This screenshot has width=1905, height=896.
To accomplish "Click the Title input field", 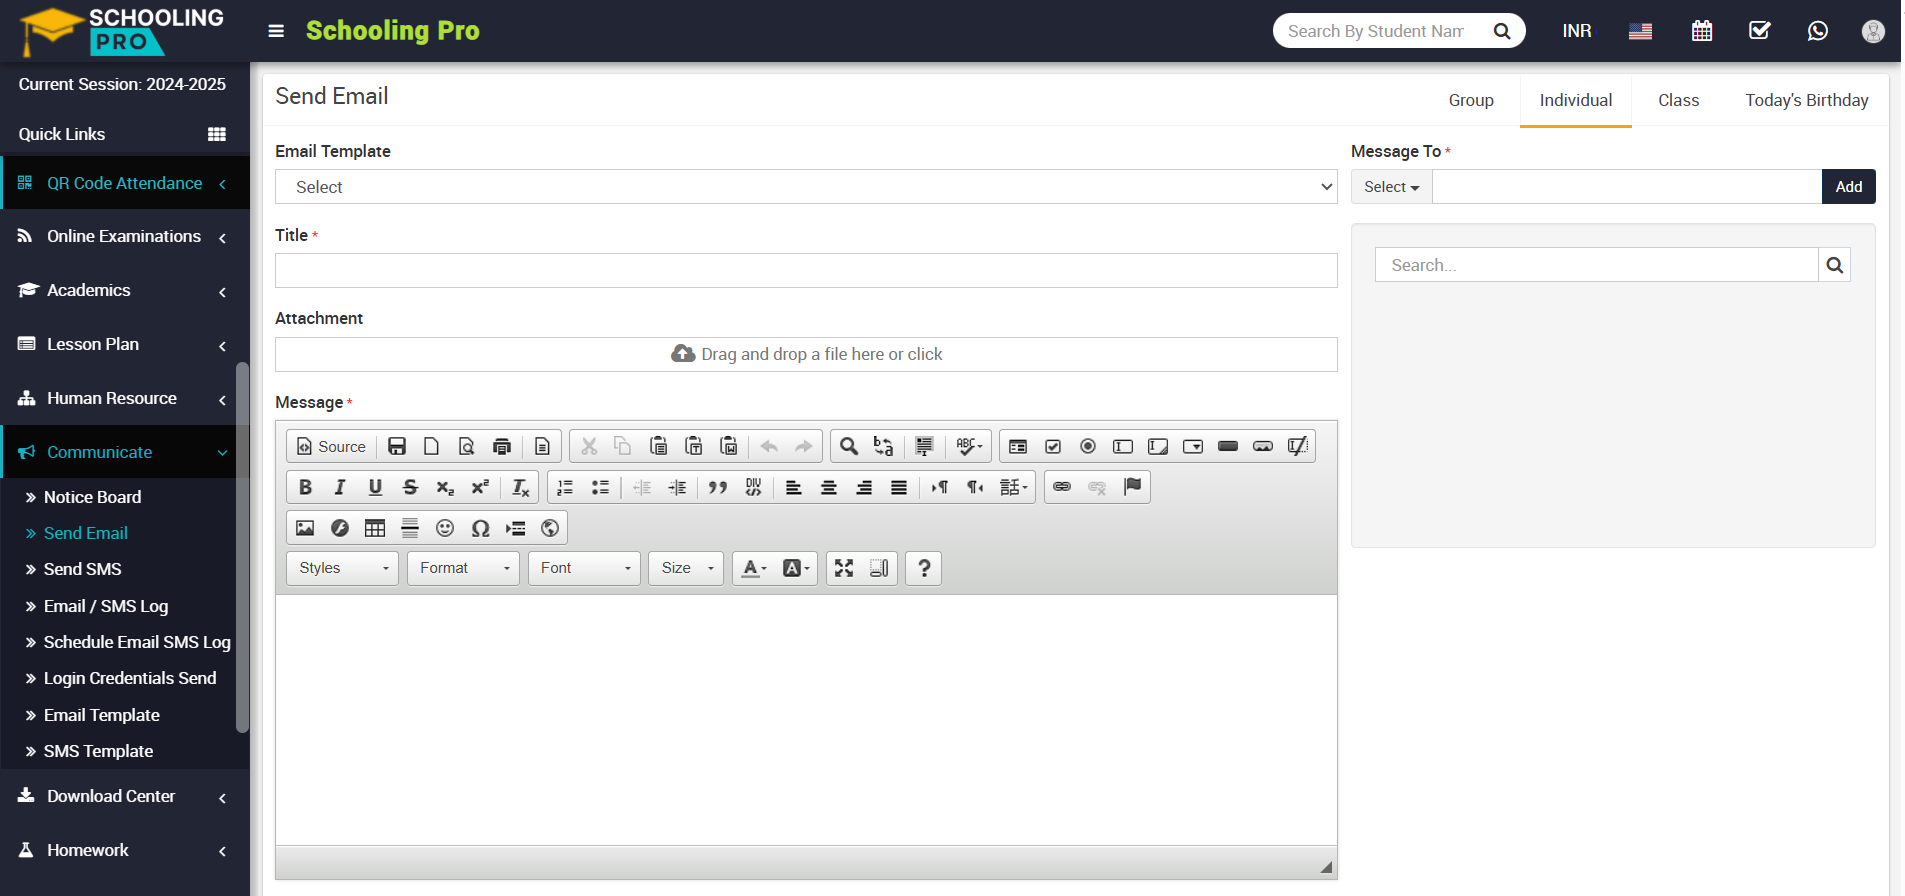I will pyautogui.click(x=806, y=270).
